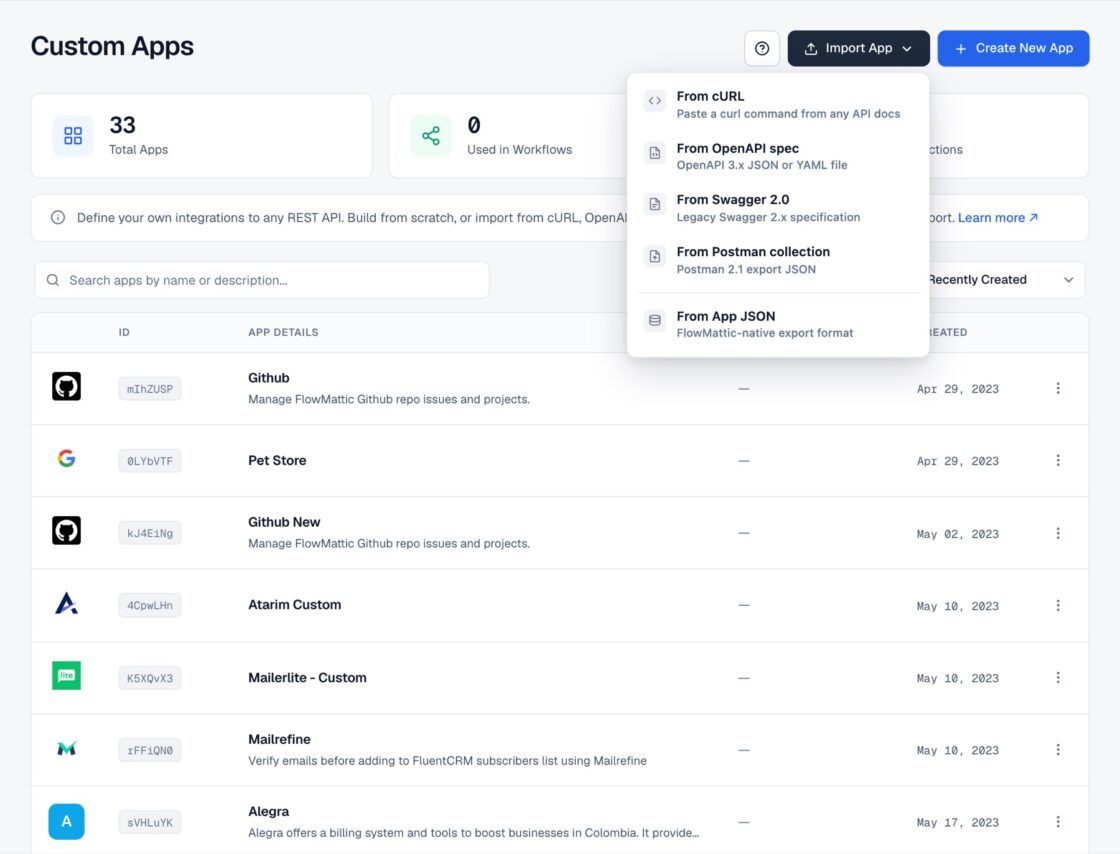1120x854 pixels.
Task: Click the ID column header
Action: click(124, 332)
